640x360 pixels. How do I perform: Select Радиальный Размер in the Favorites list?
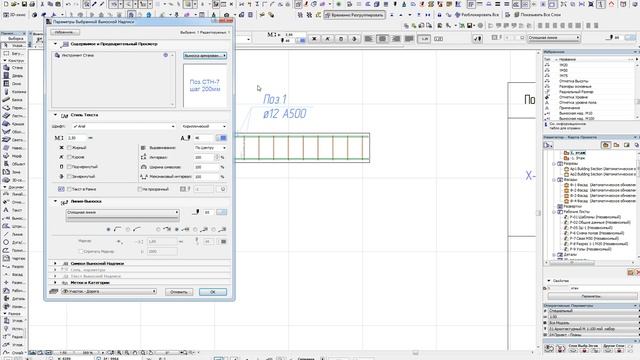pyautogui.click(x=576, y=92)
